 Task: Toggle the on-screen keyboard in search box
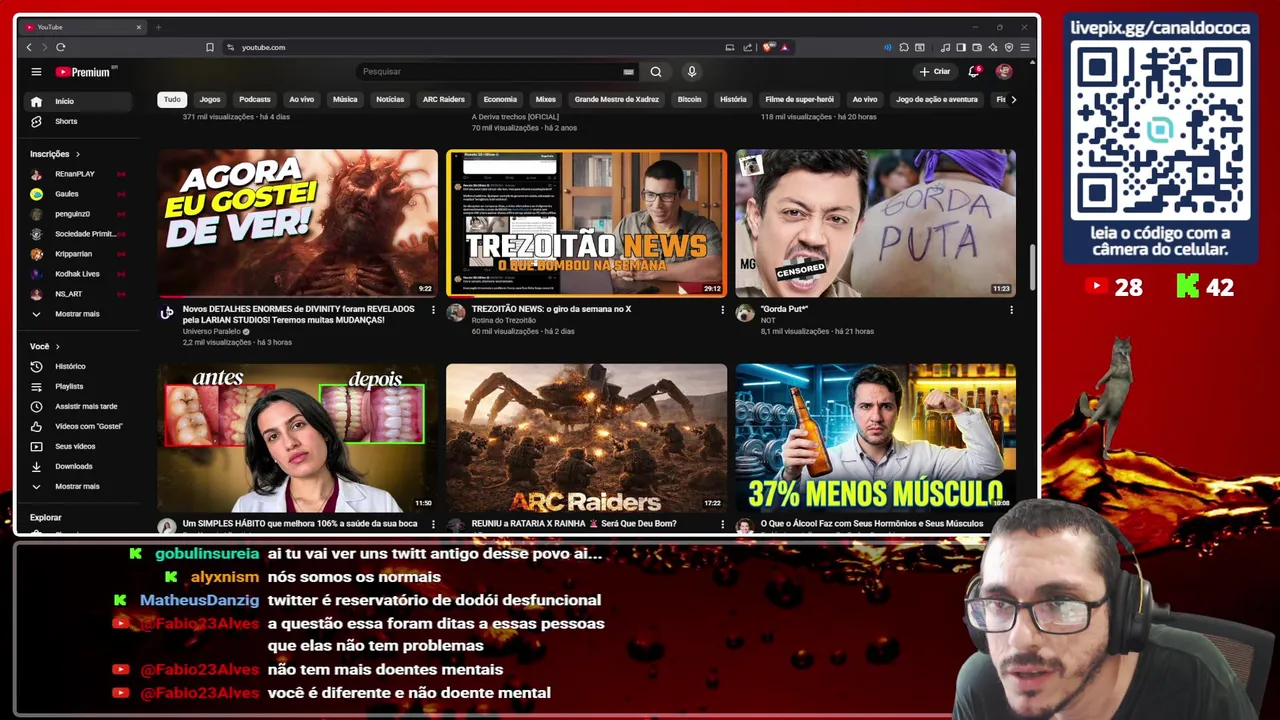(628, 72)
